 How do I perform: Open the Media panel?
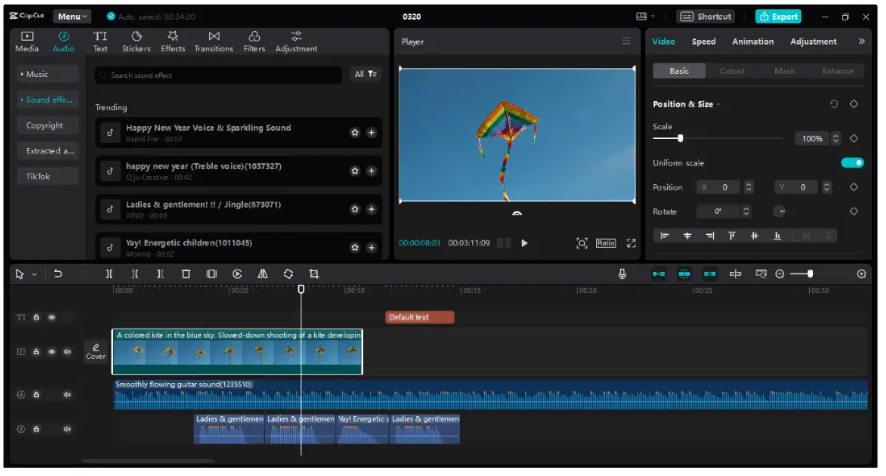[x=27, y=42]
